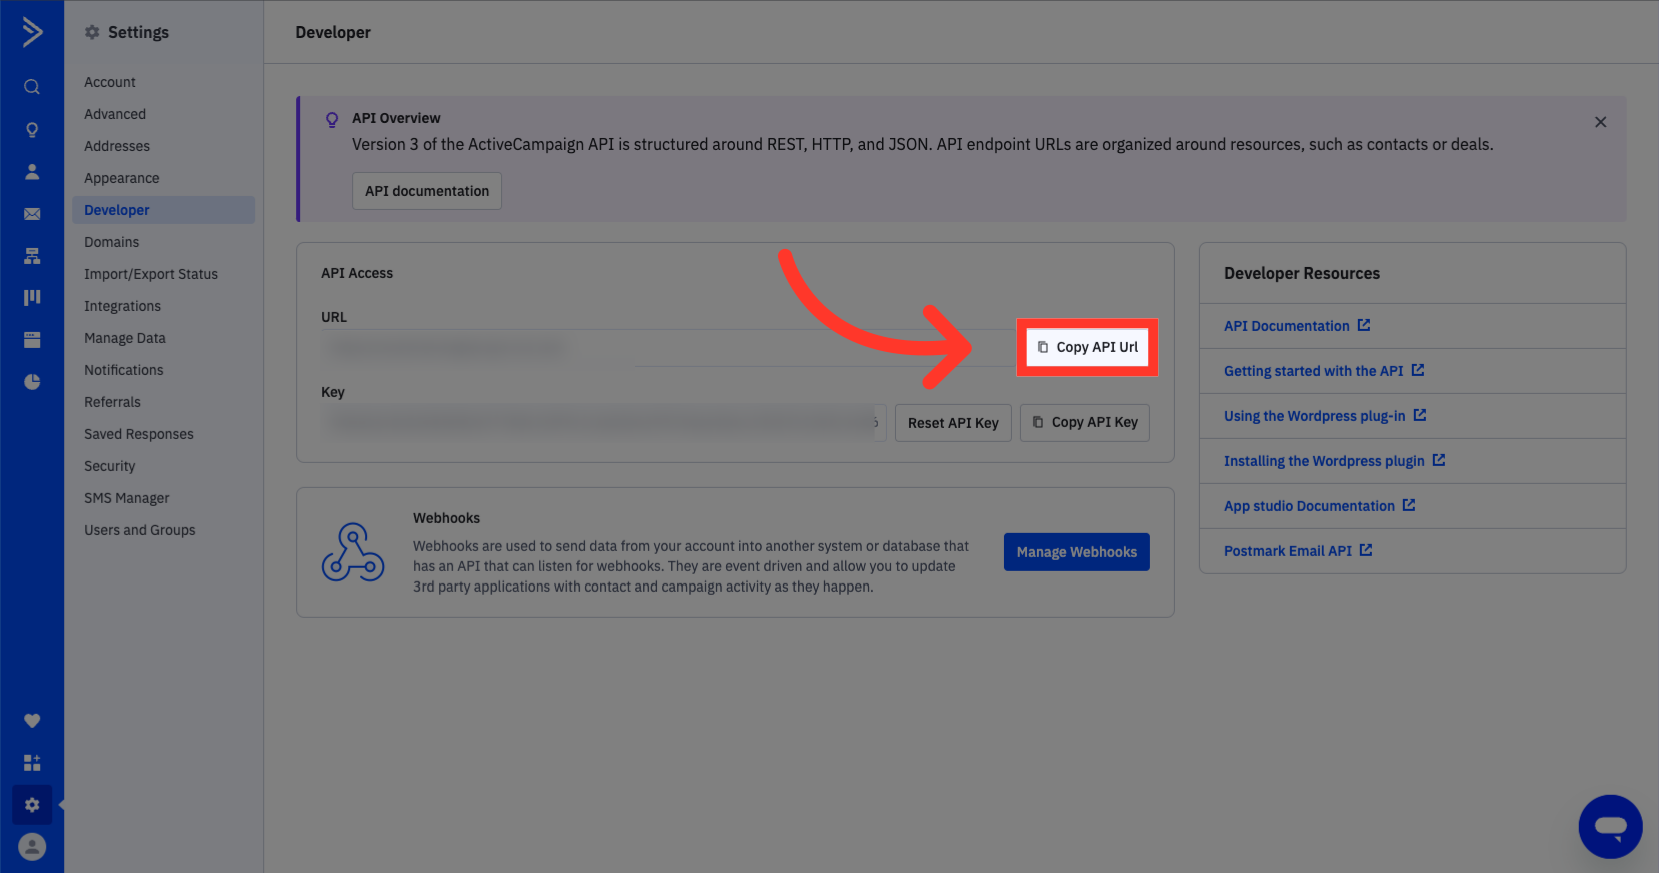Click Copy API Url button
1659x873 pixels.
point(1087,347)
